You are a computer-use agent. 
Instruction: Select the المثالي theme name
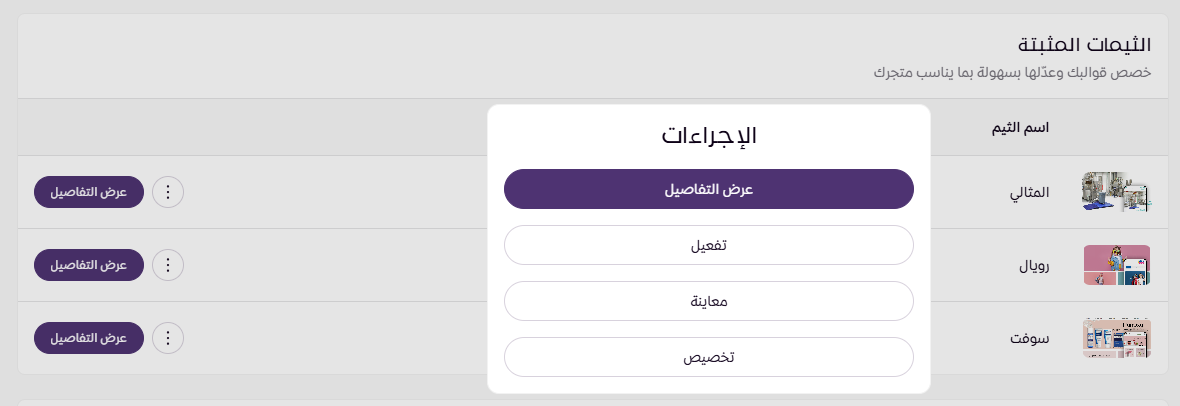[1030, 192]
